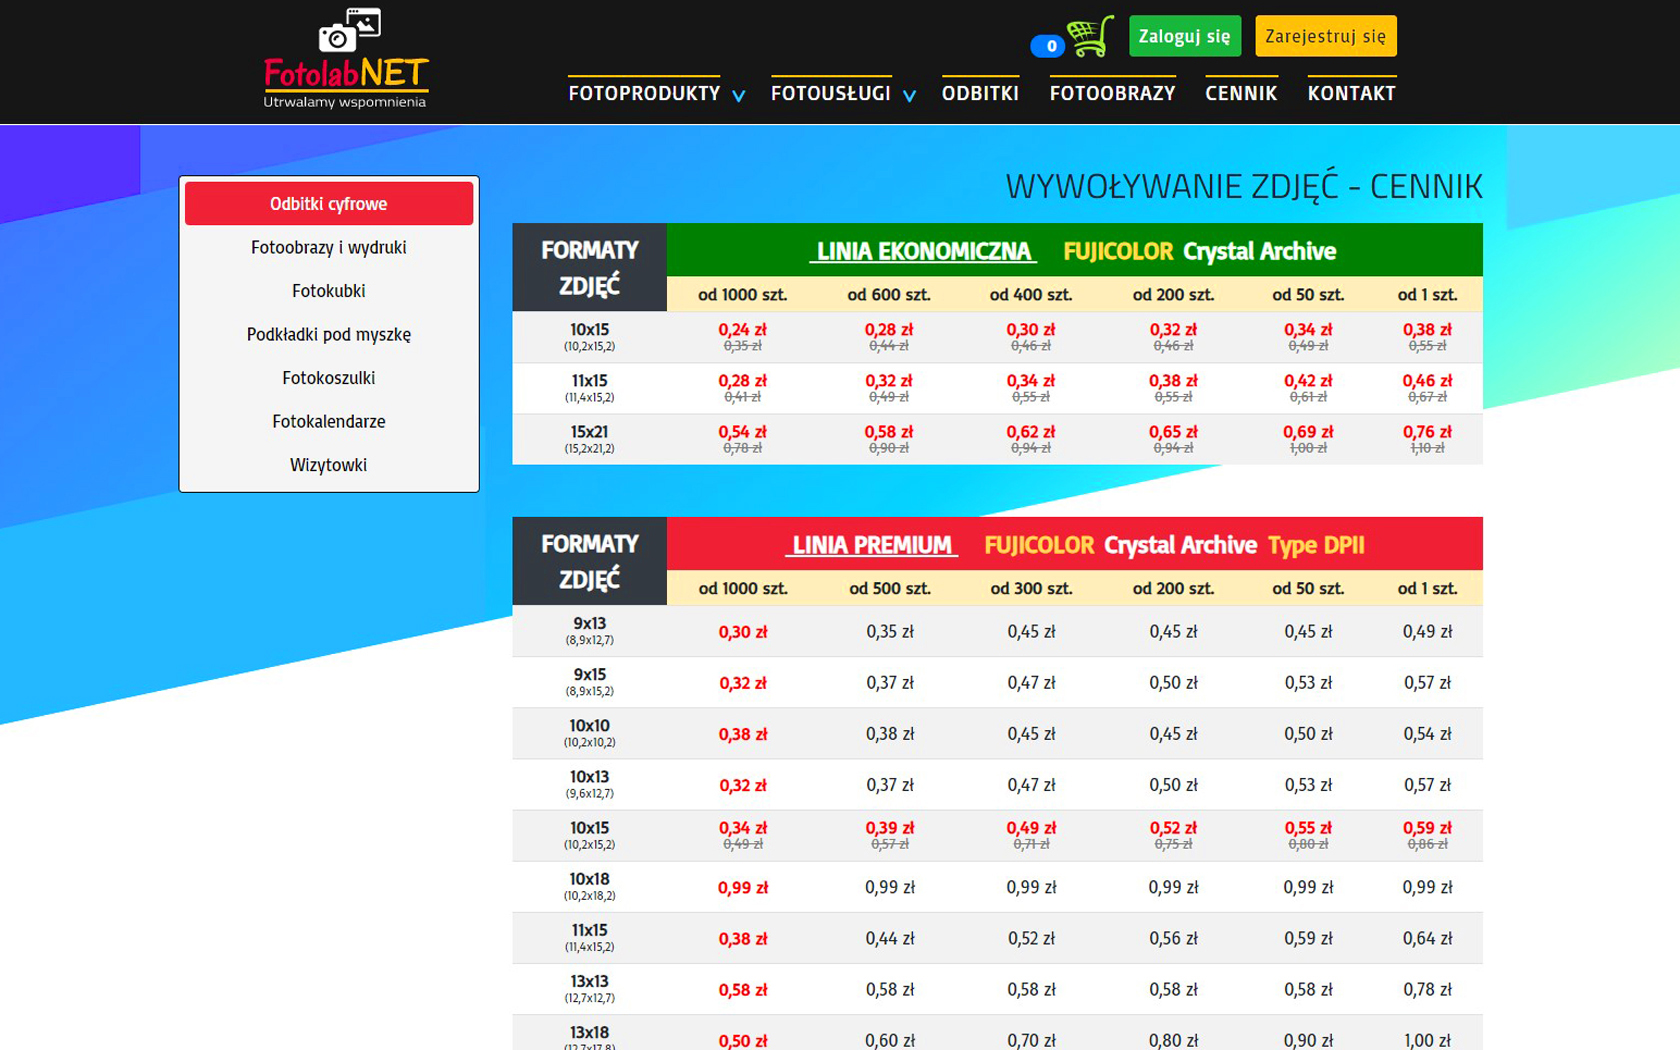Click the Zaloguj się button
The height and width of the screenshot is (1050, 1680).
1184,36
